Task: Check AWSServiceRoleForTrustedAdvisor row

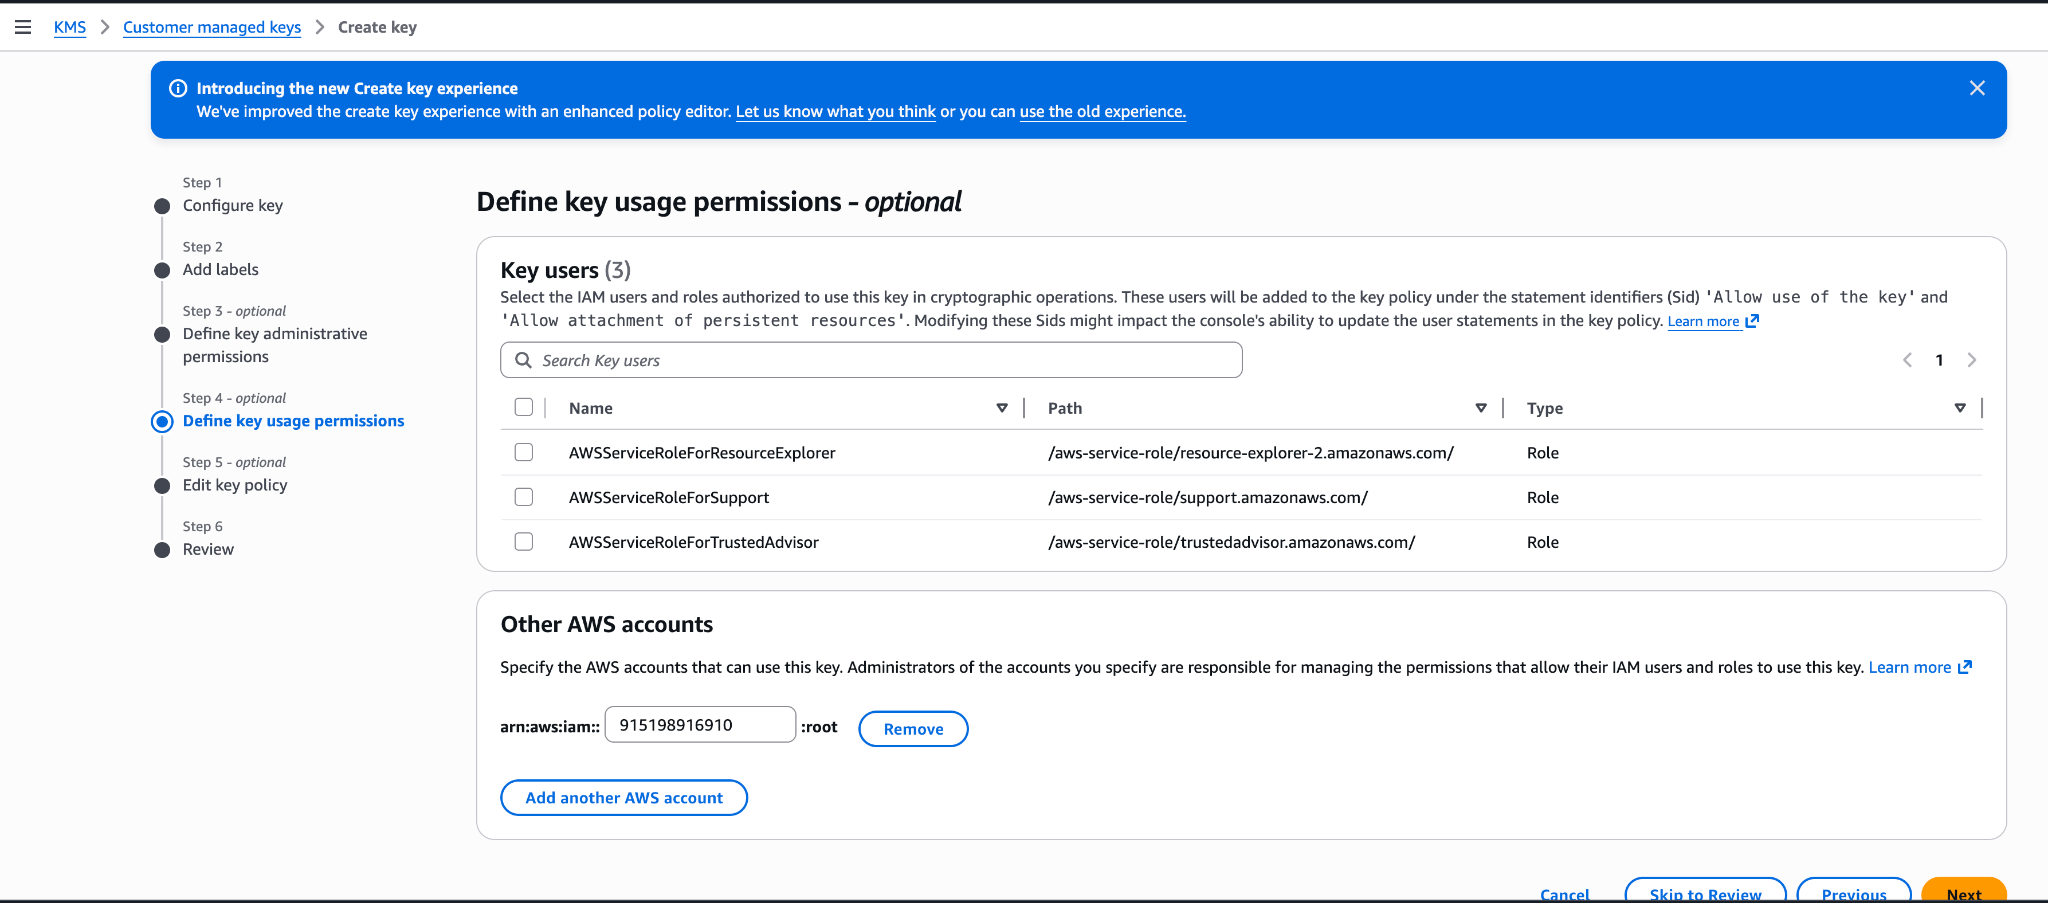Action: pos(524,541)
